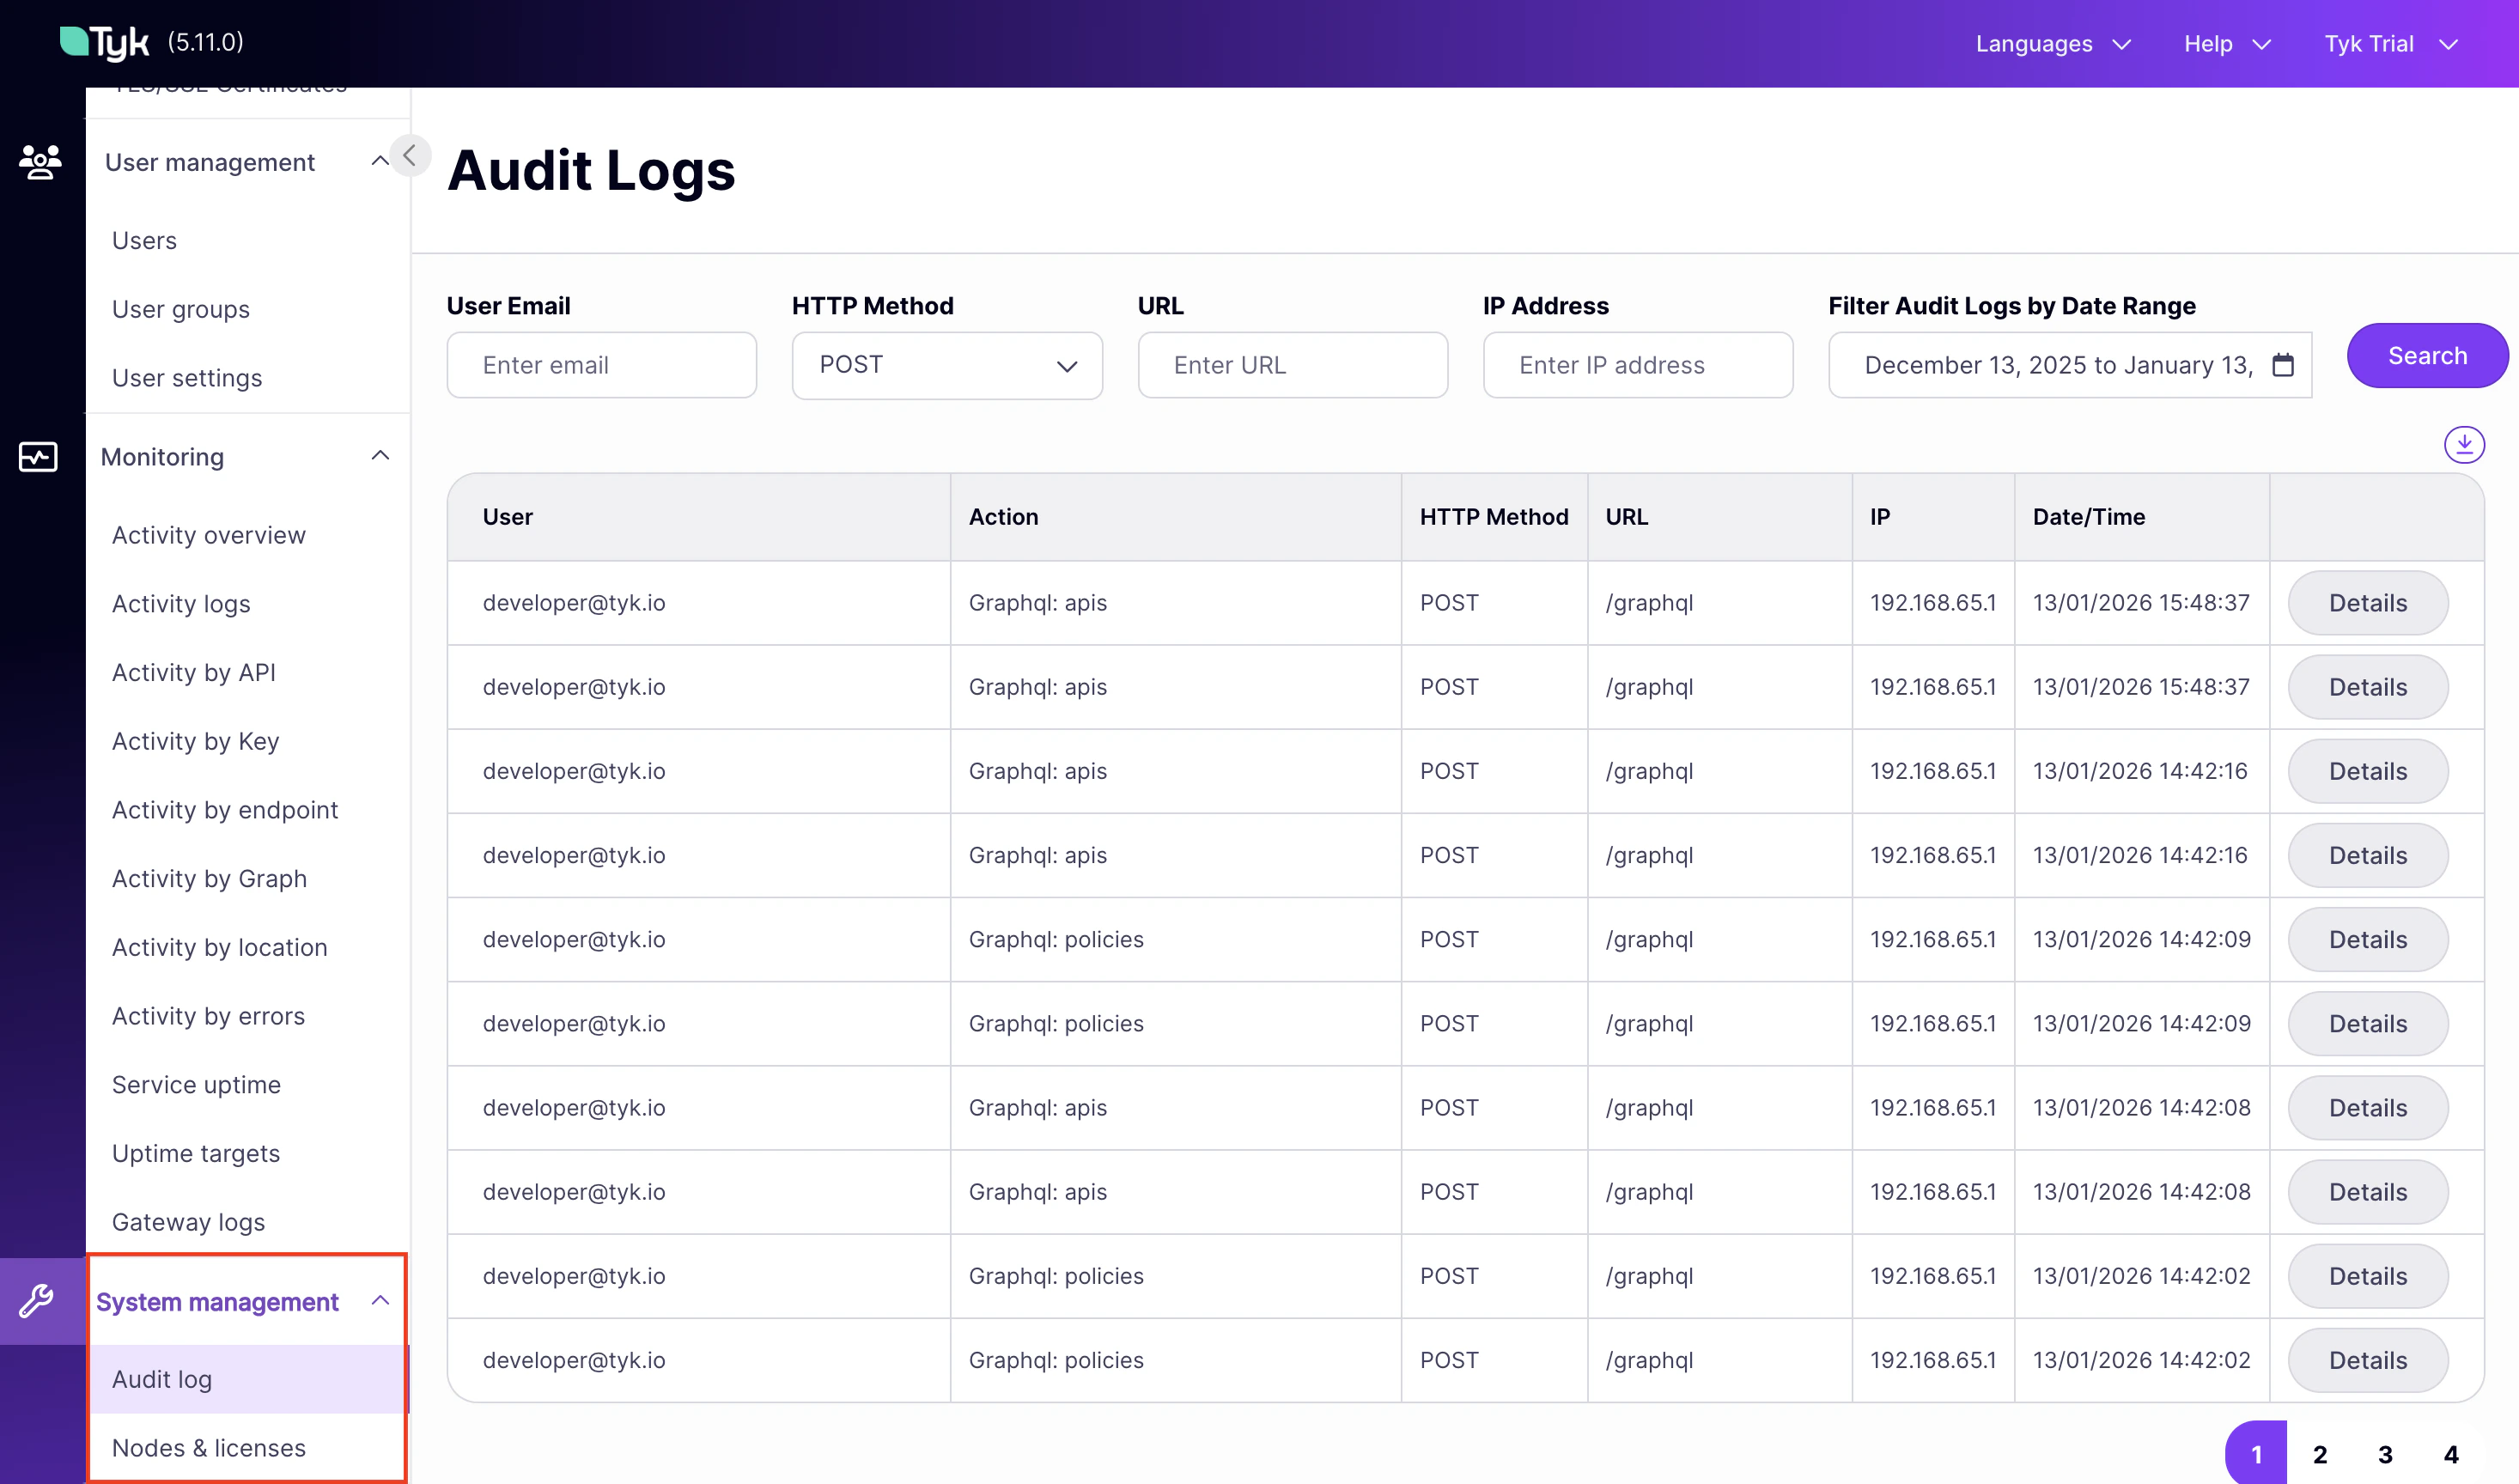Open the Languages menu
2519x1484 pixels.
pos(2051,44)
